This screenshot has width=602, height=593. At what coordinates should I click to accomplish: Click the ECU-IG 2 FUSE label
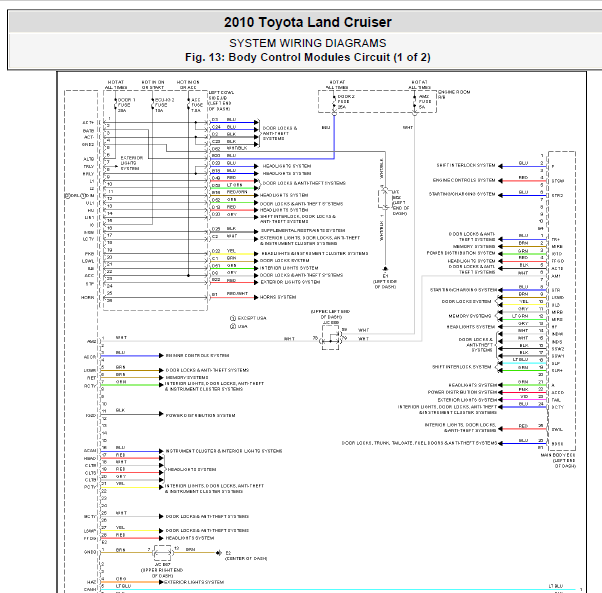point(164,105)
